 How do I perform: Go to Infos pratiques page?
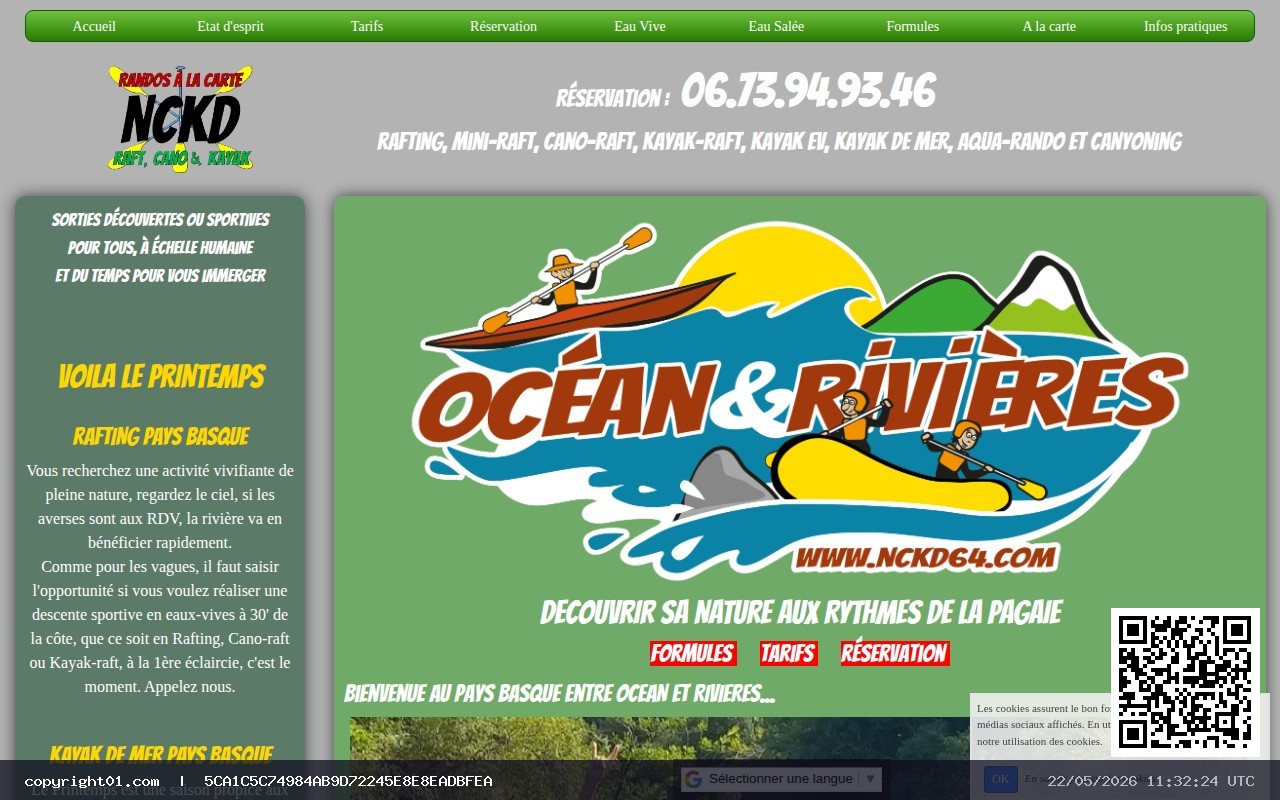[1186, 27]
